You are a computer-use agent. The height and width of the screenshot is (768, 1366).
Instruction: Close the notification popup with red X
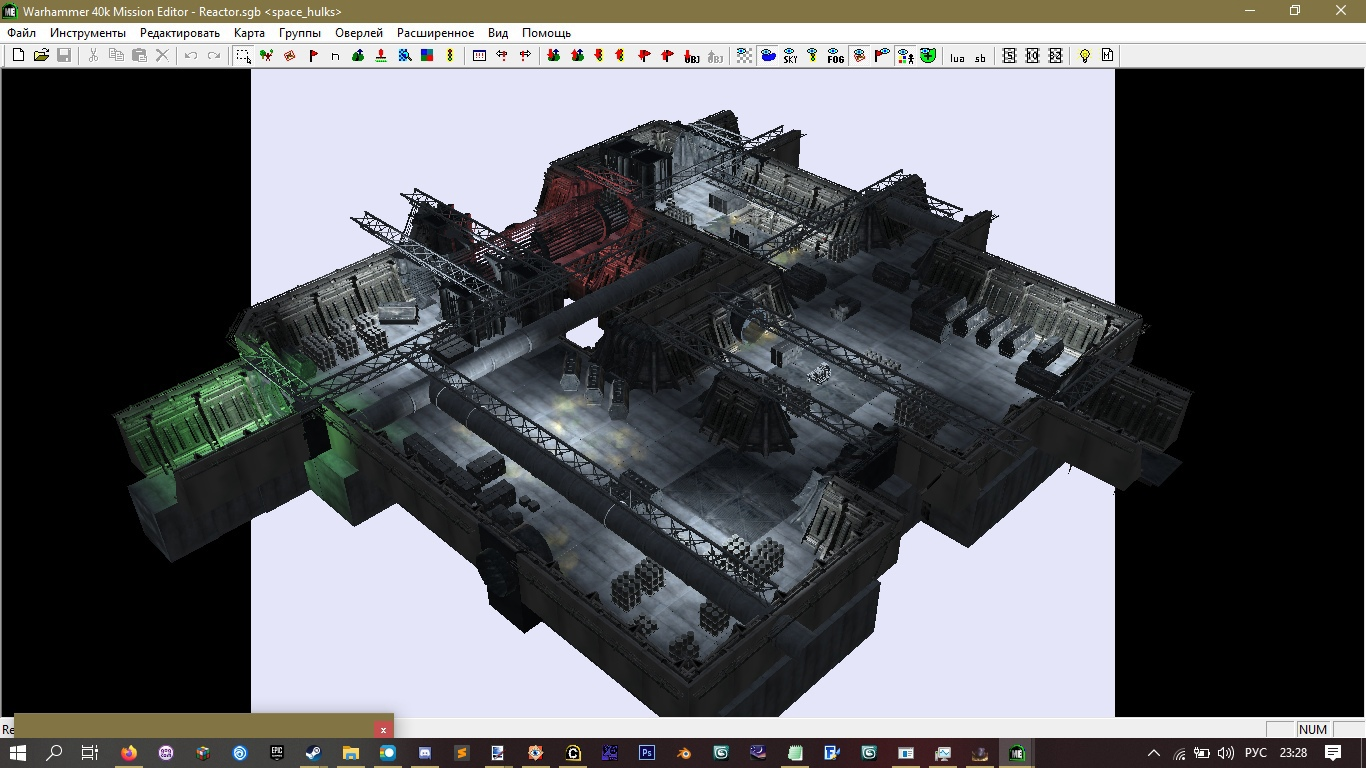383,730
